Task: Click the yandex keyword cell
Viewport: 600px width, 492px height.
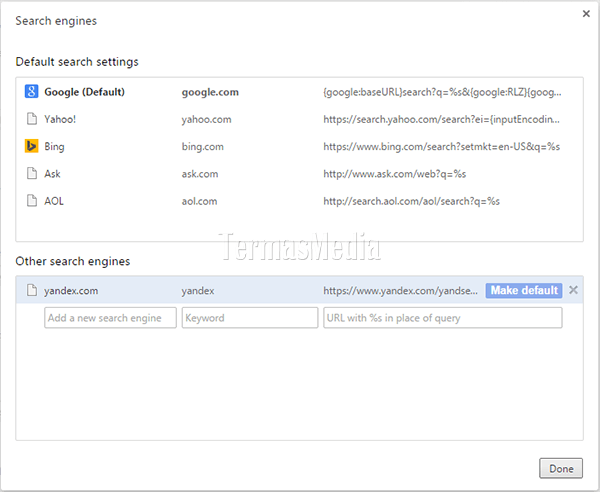Action: pos(198,291)
